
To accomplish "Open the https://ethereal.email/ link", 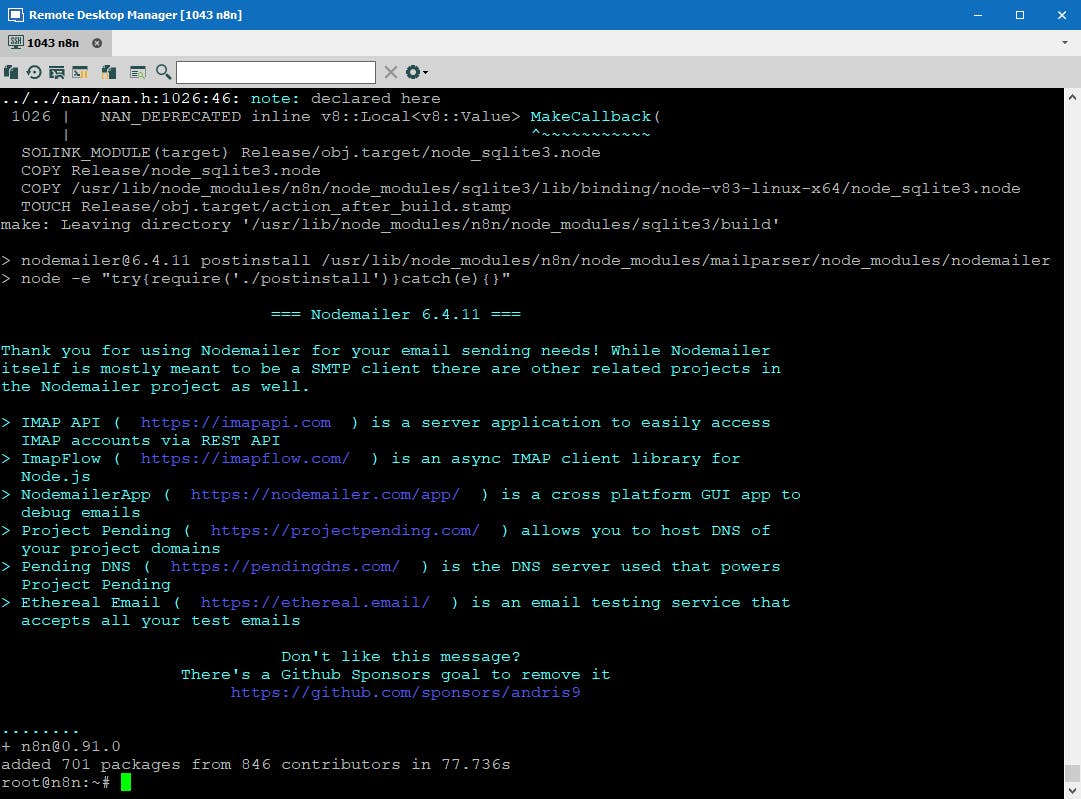I will [x=315, y=603].
